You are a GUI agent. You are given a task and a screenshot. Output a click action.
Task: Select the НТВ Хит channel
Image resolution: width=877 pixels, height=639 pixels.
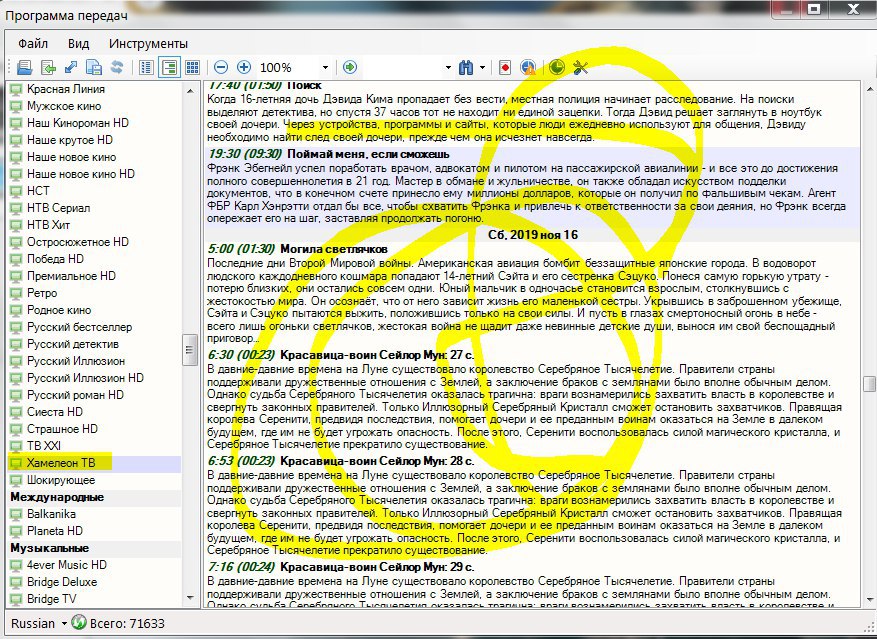(x=48, y=225)
